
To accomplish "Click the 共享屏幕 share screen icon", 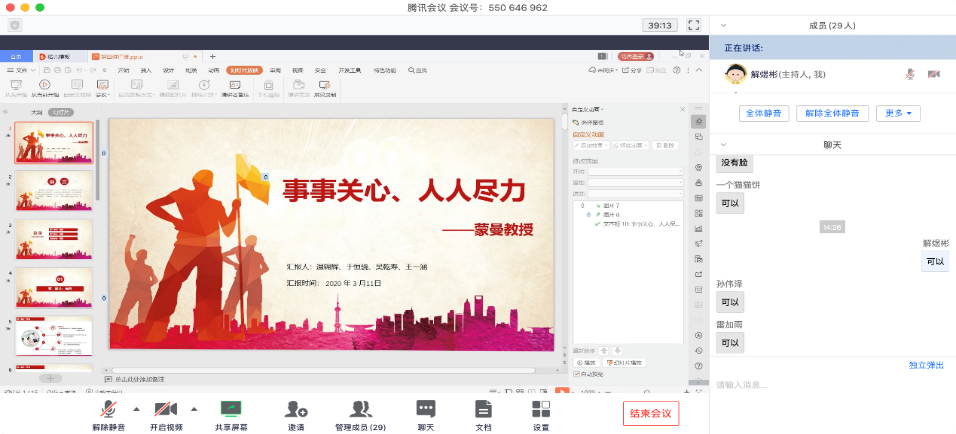I will coord(231,409).
